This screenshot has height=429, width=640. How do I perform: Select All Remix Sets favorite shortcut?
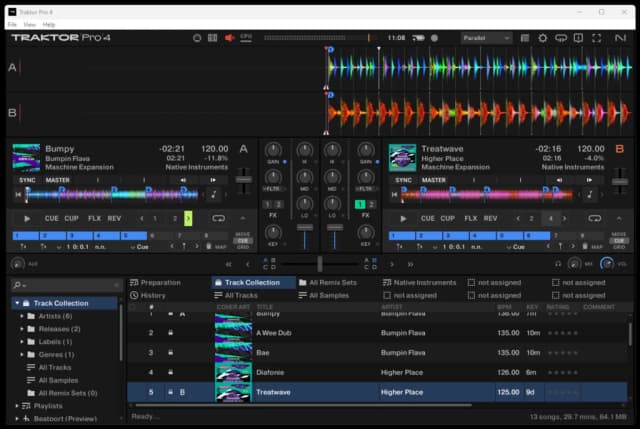(328, 282)
